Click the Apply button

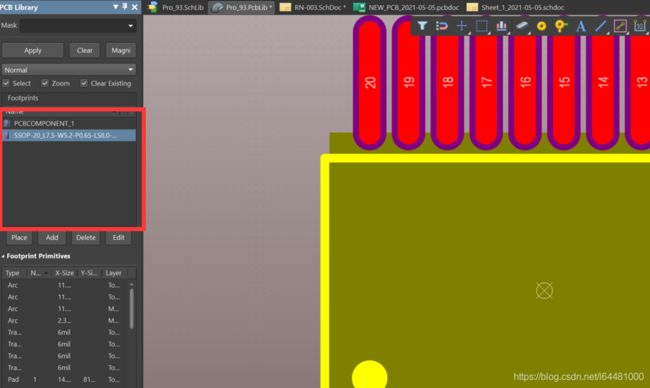(33, 50)
